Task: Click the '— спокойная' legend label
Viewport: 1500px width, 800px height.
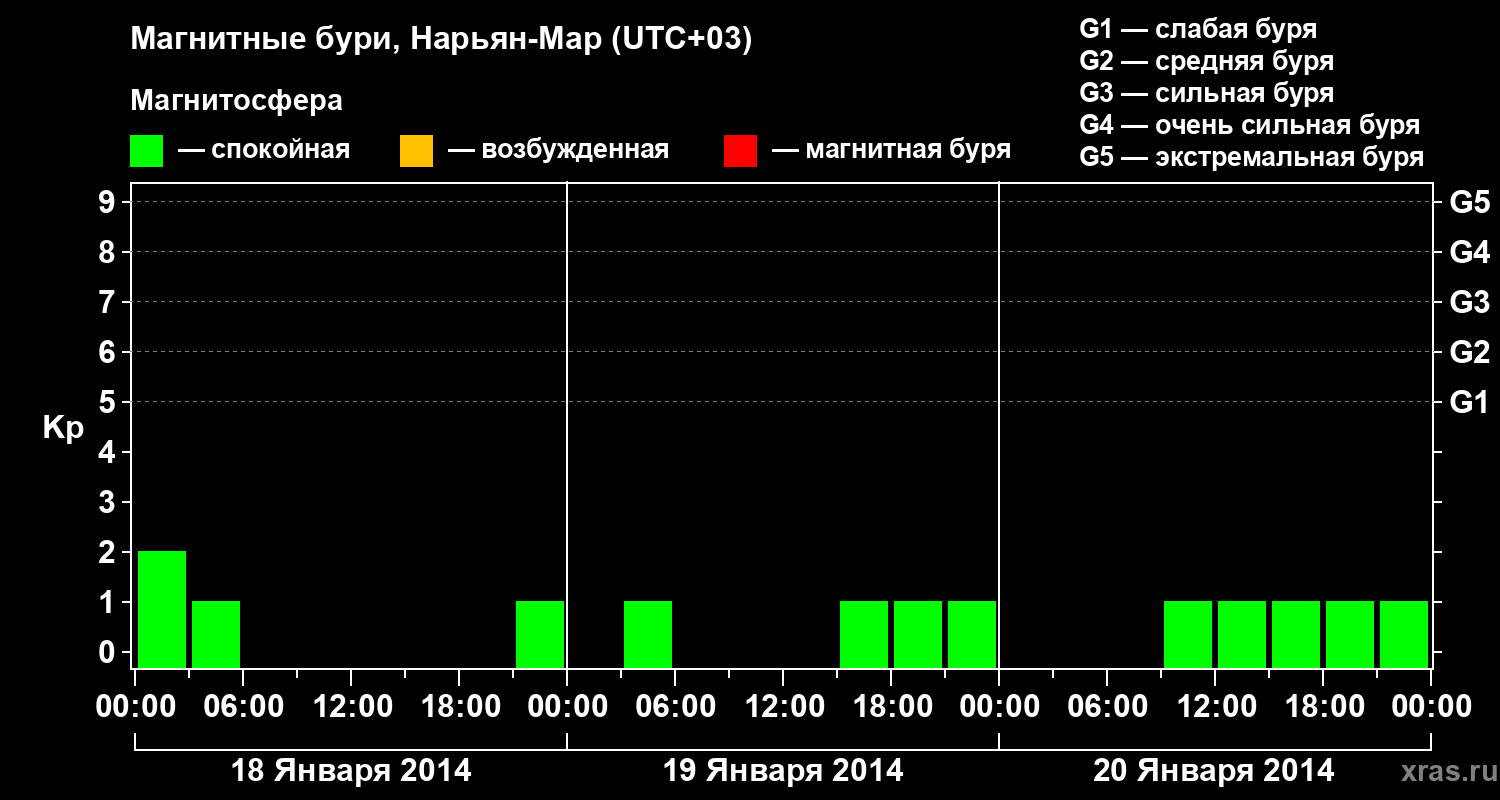Action: 264,150
